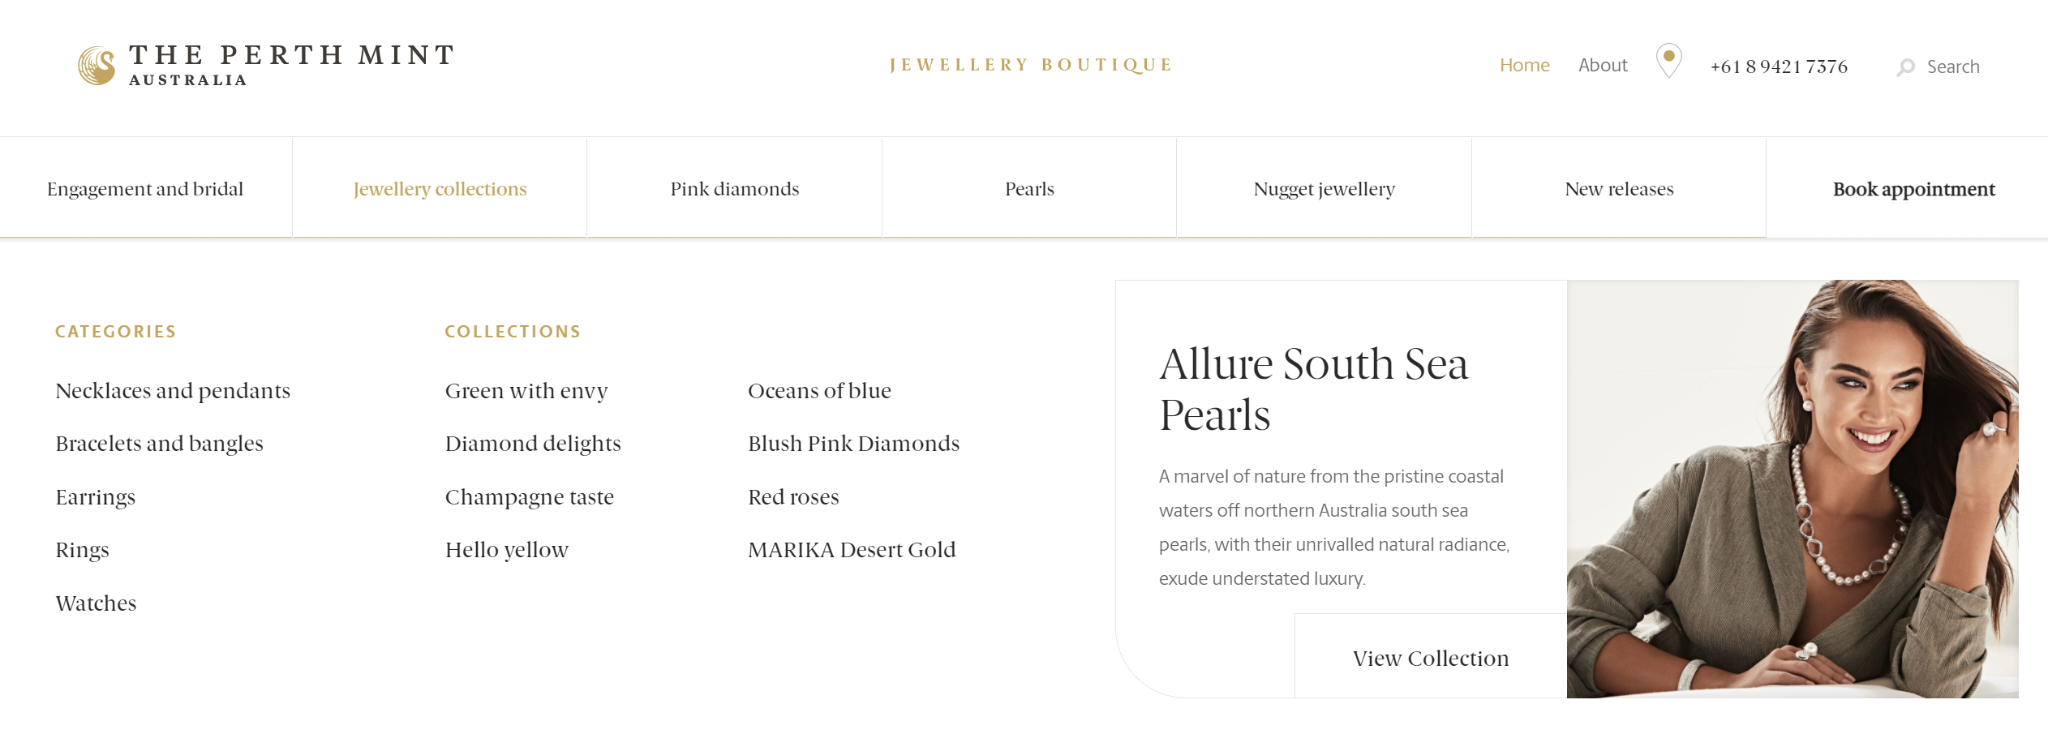Image resolution: width=2048 pixels, height=732 pixels.
Task: Open the Pink diamonds menu
Action: coord(735,189)
